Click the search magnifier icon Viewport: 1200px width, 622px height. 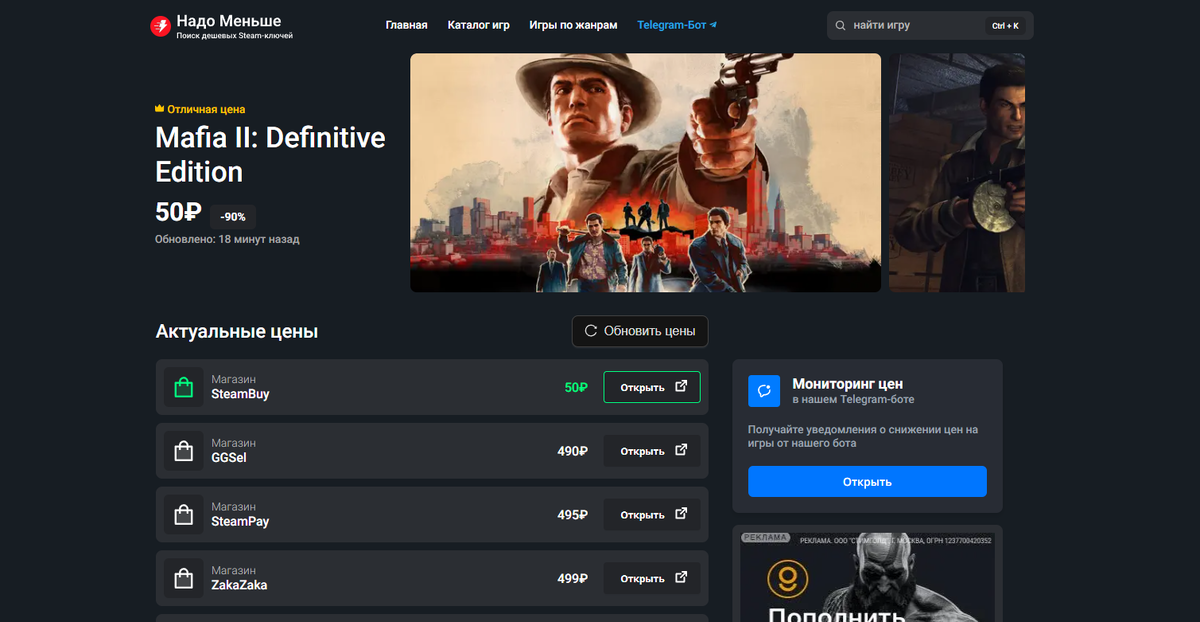tap(841, 26)
